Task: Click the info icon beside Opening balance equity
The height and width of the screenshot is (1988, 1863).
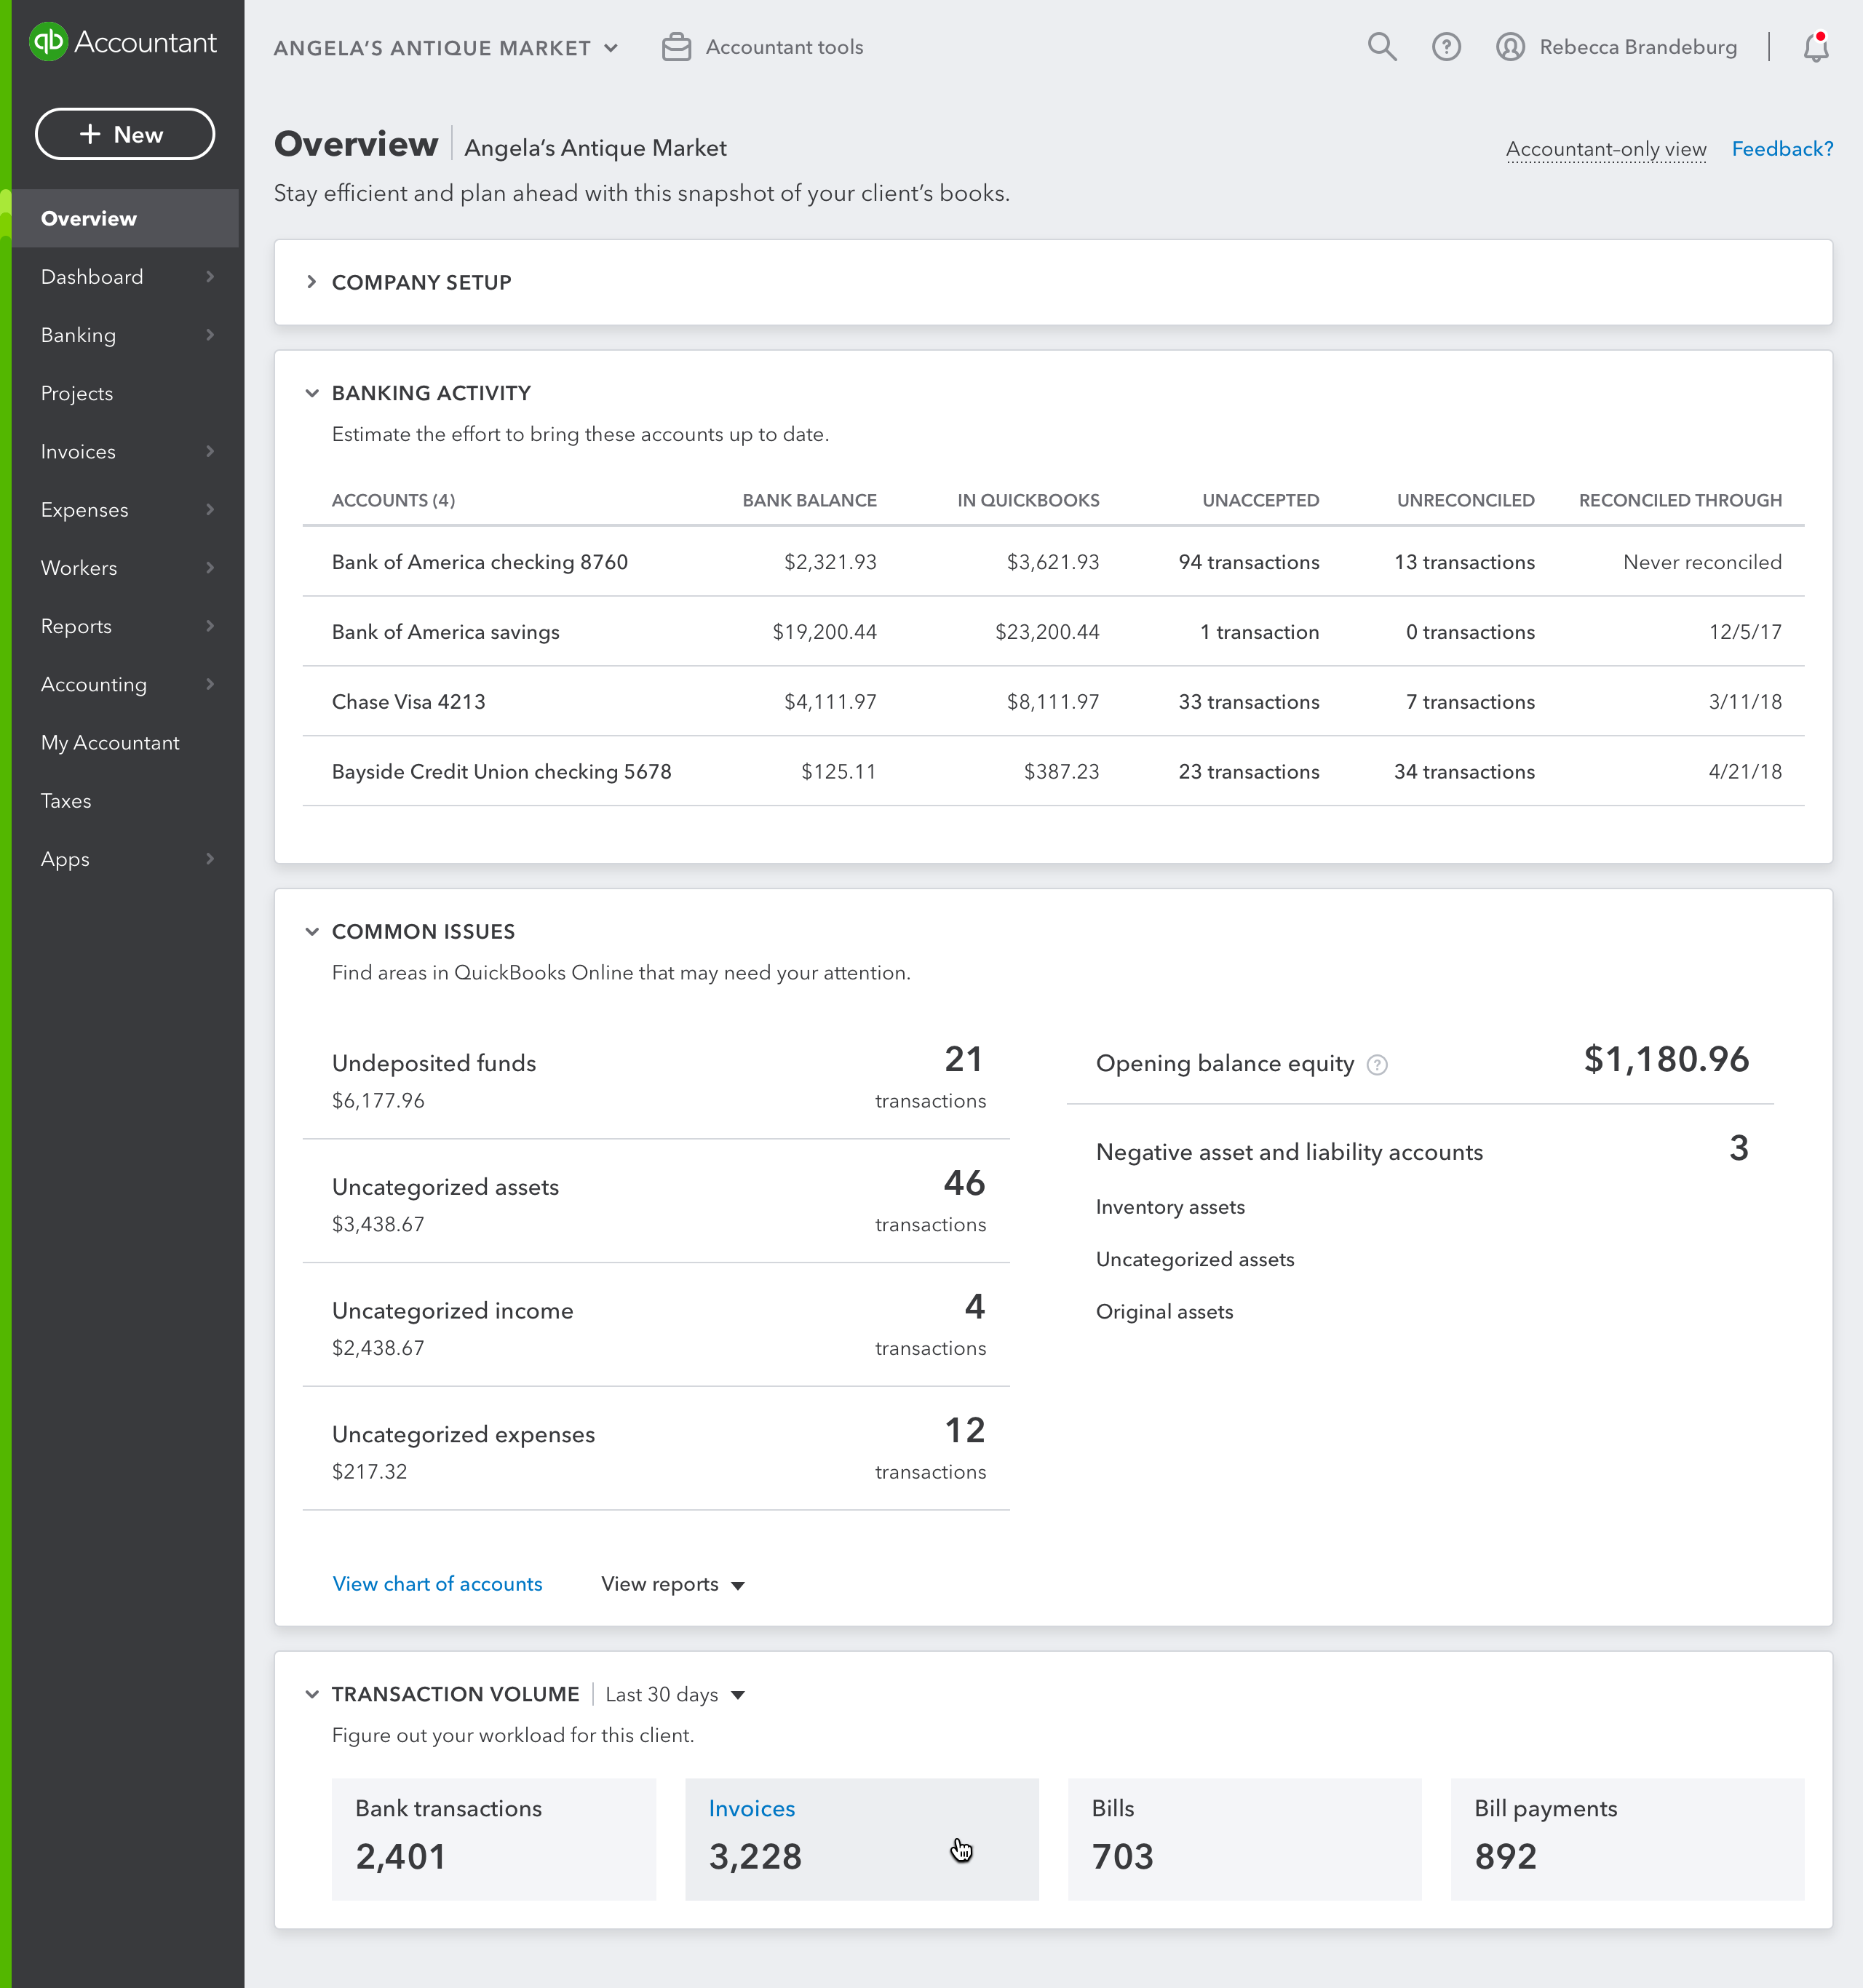Action: coord(1376,1065)
